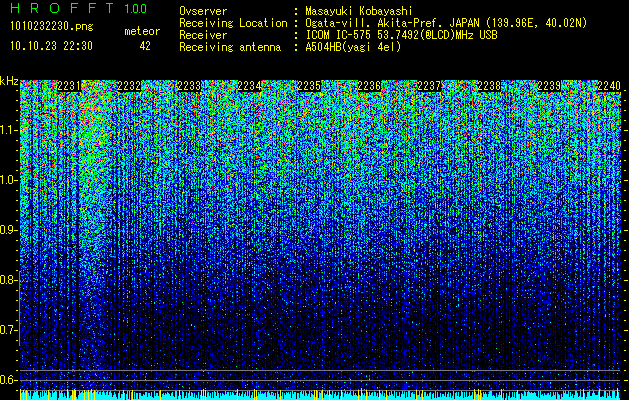Click the 1.0 frequency axis label
Viewport: 629px width, 400px height.
click(x=8, y=180)
